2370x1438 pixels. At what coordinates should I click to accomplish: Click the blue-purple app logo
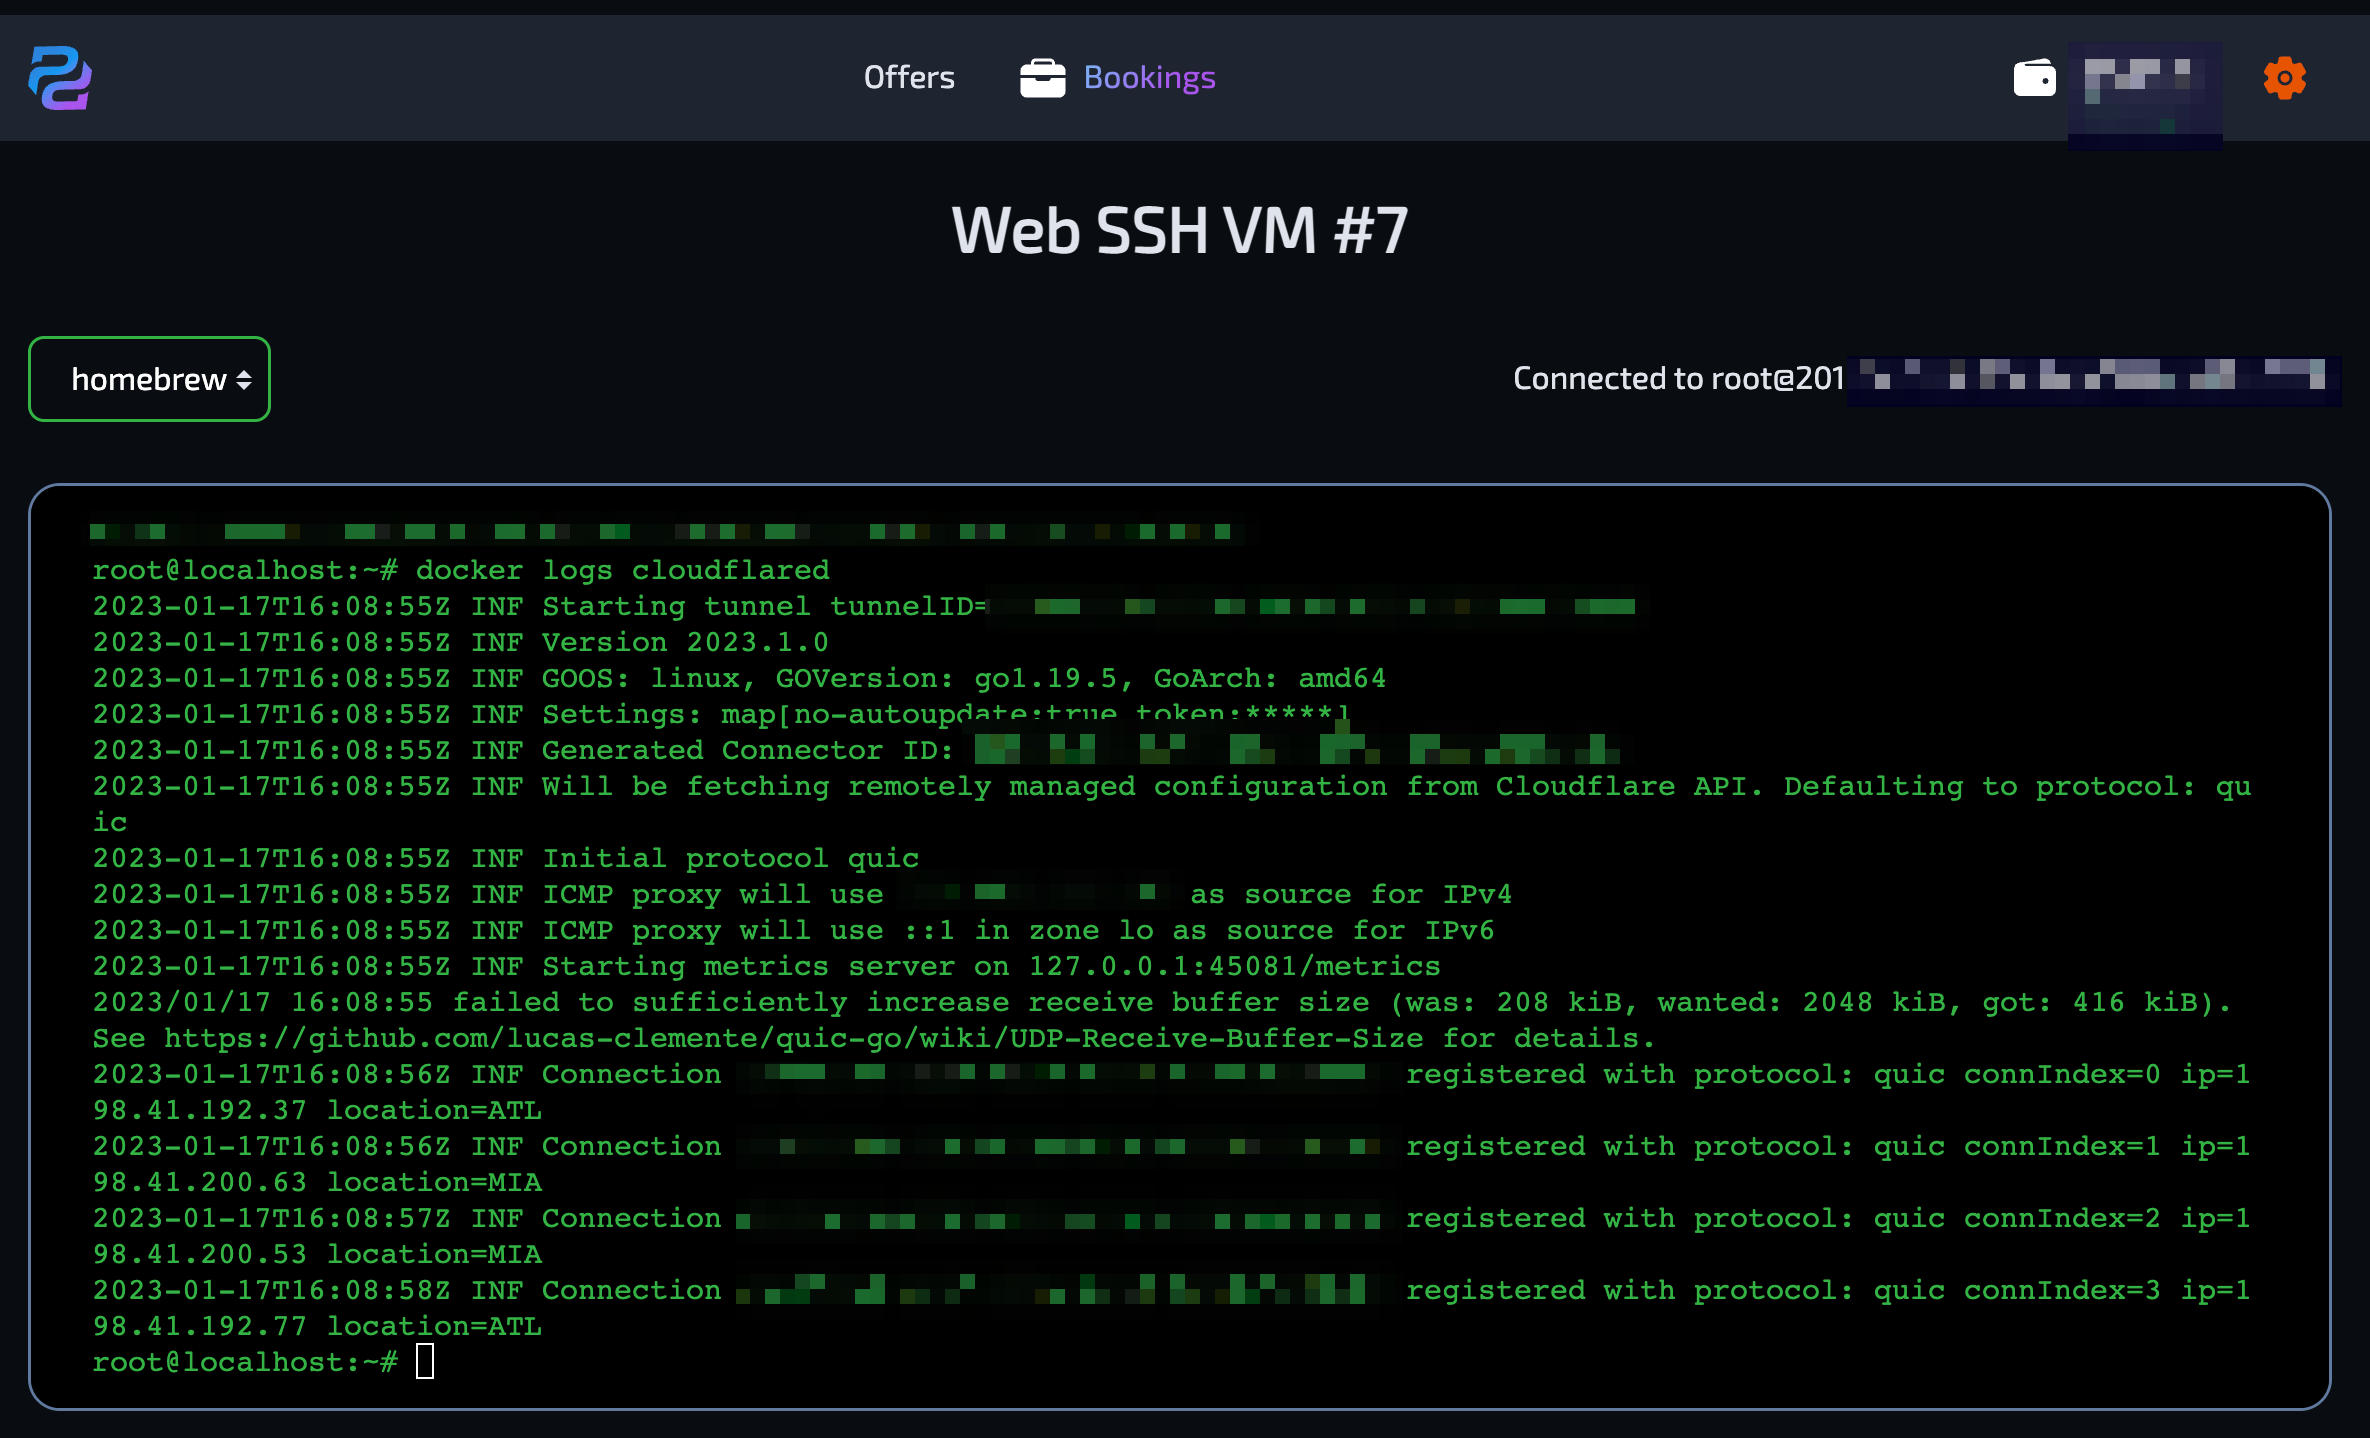(60, 78)
